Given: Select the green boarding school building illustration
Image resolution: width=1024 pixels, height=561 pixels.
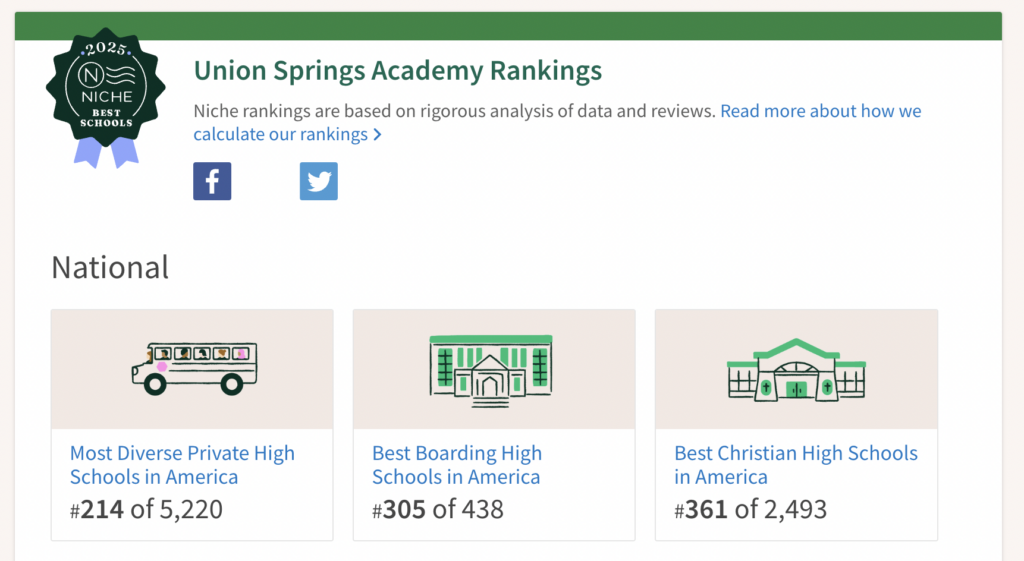Looking at the screenshot, I should click(x=491, y=370).
